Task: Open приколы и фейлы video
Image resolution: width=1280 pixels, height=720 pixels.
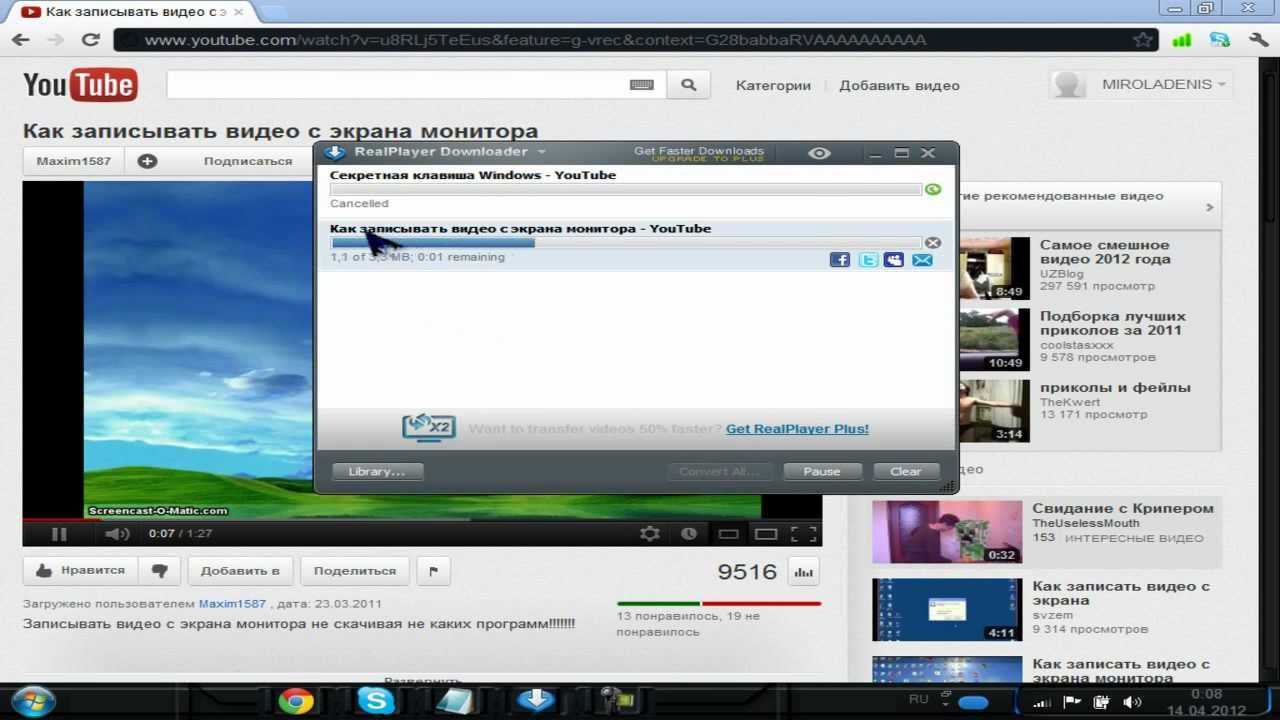Action: 1115,388
